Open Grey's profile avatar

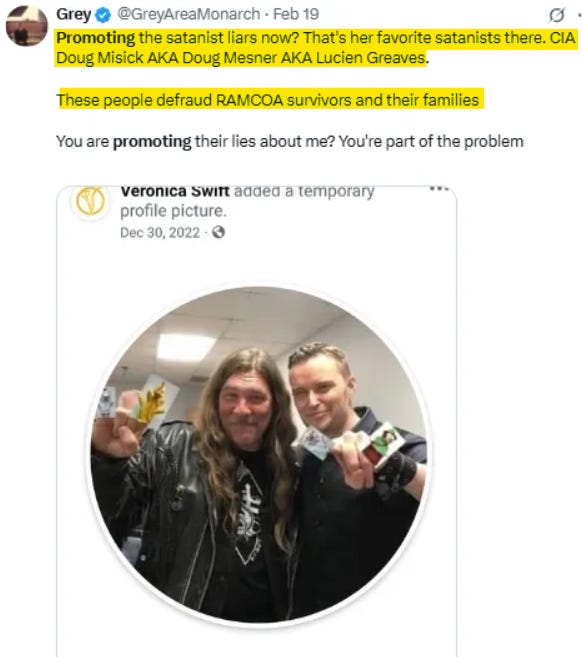26,26
